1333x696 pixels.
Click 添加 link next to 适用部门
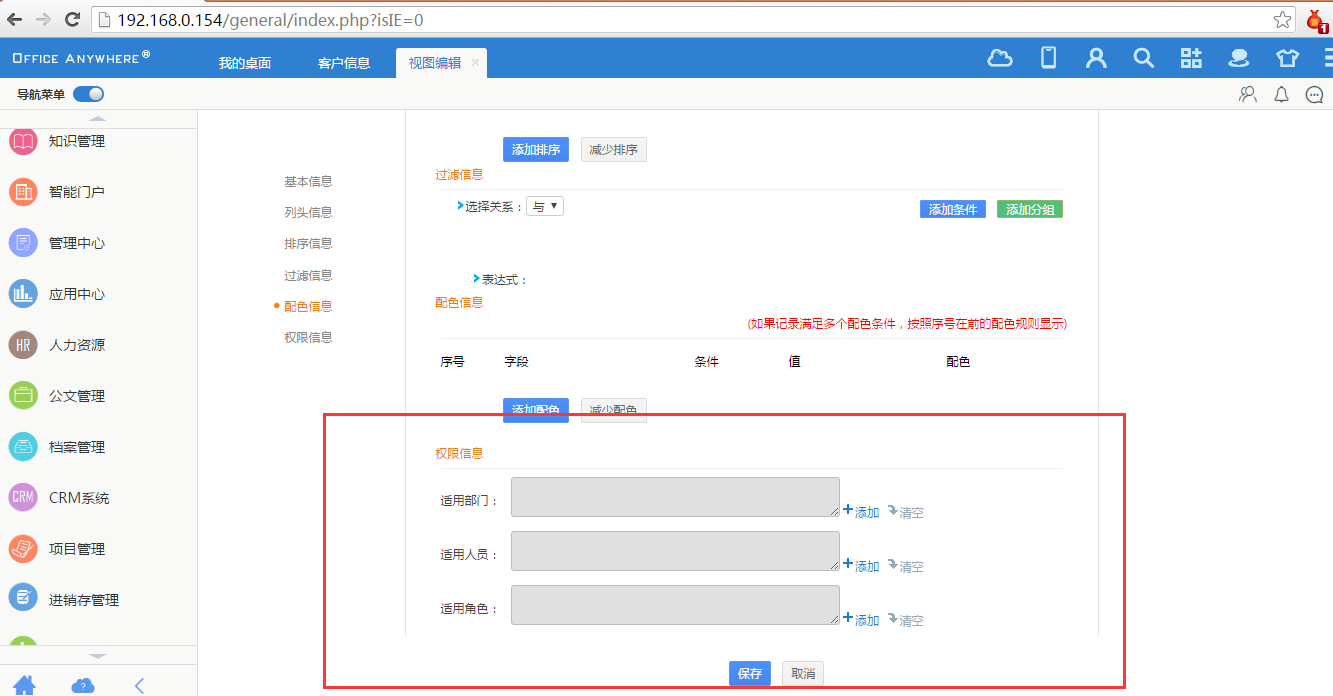tap(861, 512)
